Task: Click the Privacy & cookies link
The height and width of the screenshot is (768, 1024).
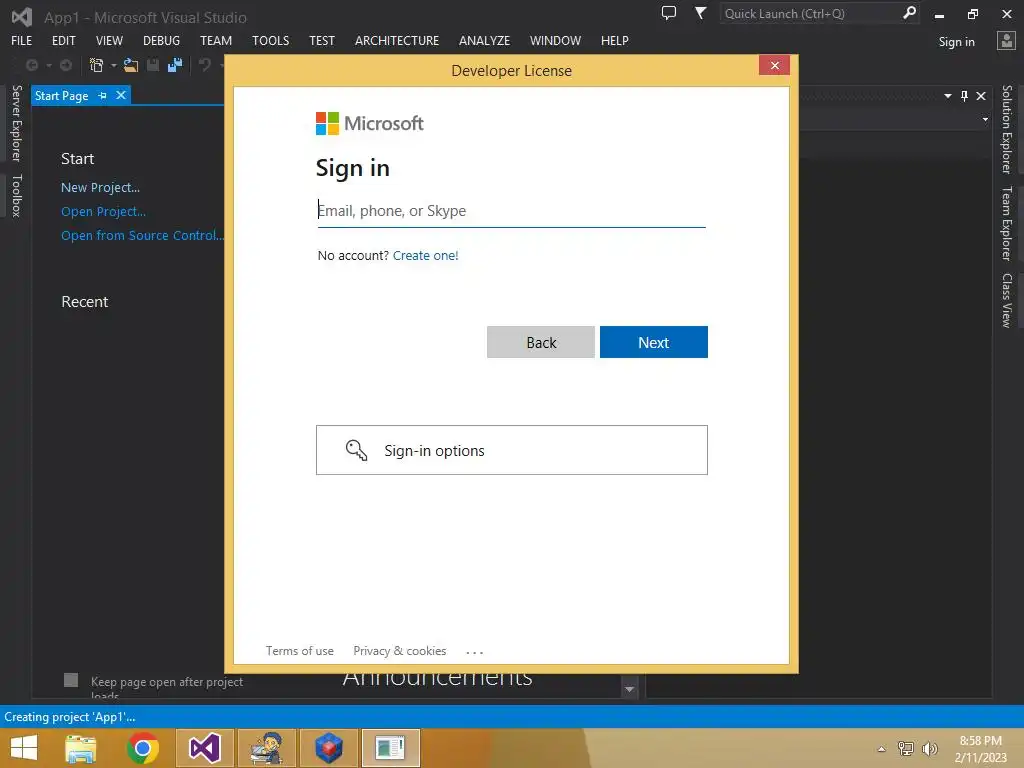Action: (400, 651)
